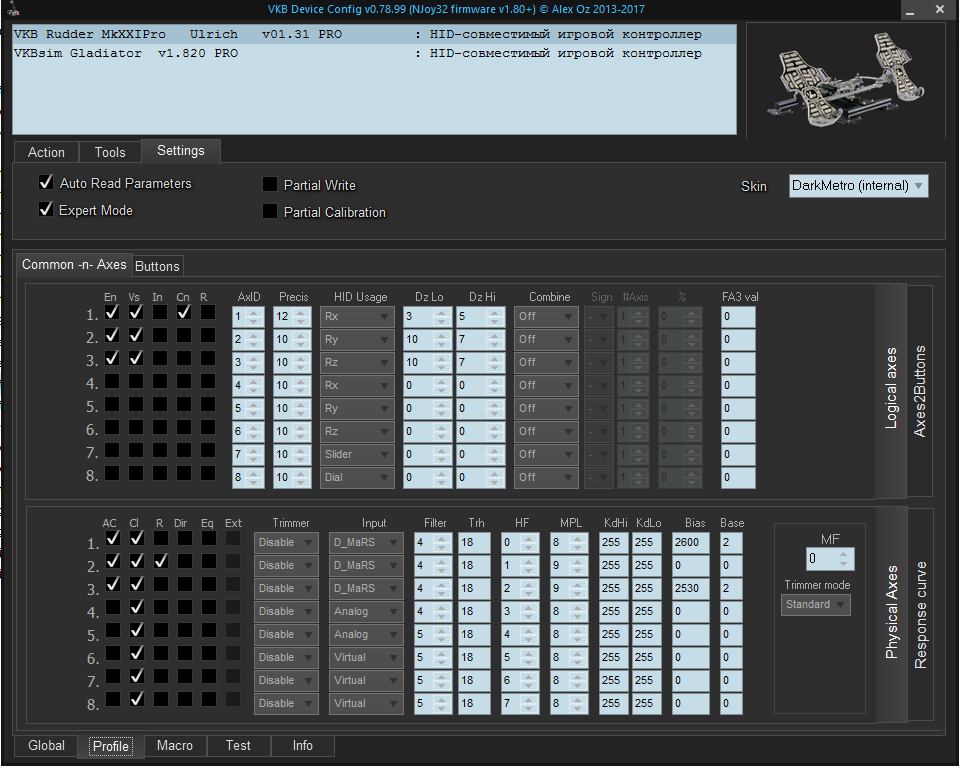Toggle Auto Read Parameters checkbox
Image resolution: width=960 pixels, height=775 pixels.
(46, 182)
